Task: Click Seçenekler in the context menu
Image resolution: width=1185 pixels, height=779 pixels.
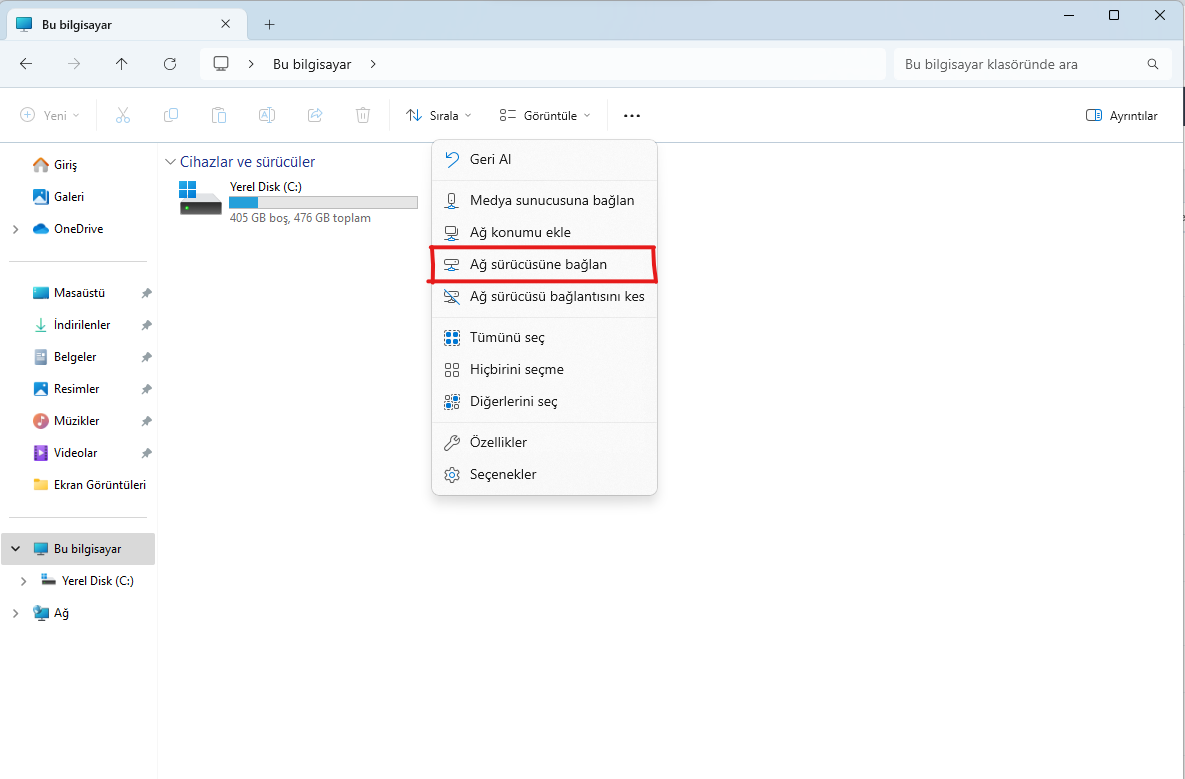Action: tap(503, 475)
